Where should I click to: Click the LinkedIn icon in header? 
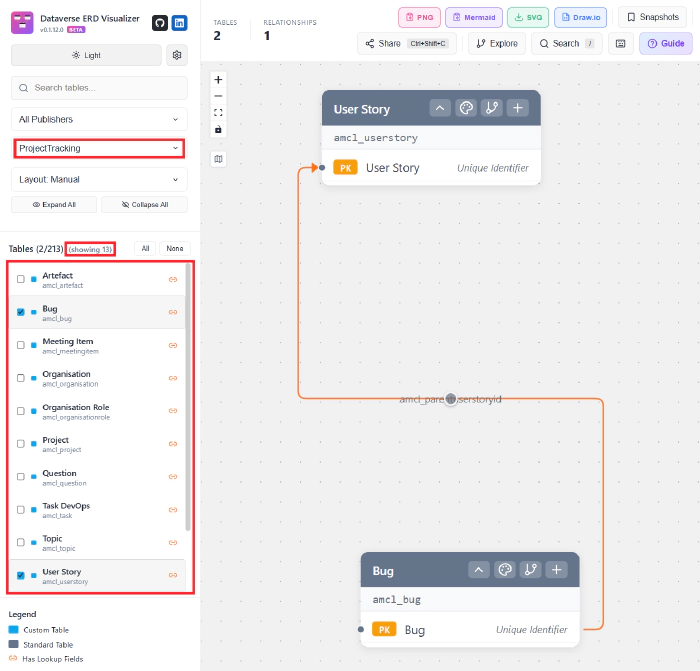(179, 23)
